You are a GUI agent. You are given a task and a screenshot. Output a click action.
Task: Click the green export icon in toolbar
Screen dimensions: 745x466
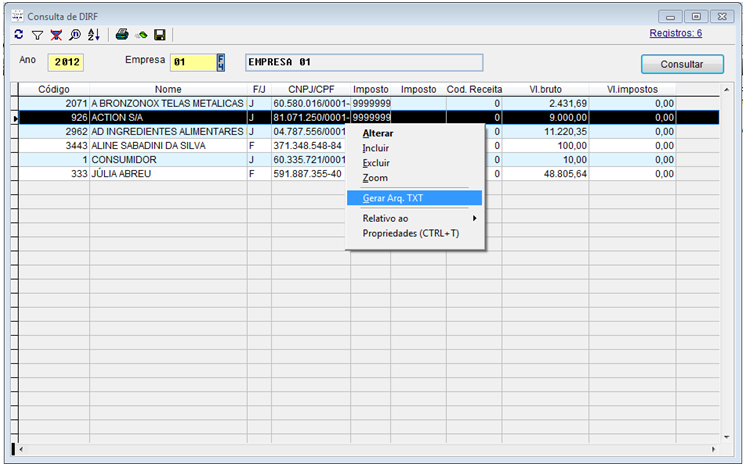(141, 35)
